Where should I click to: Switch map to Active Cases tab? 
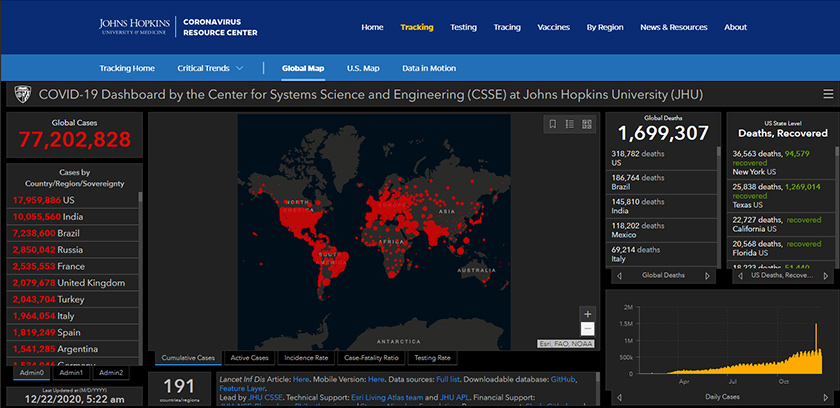[249, 358]
